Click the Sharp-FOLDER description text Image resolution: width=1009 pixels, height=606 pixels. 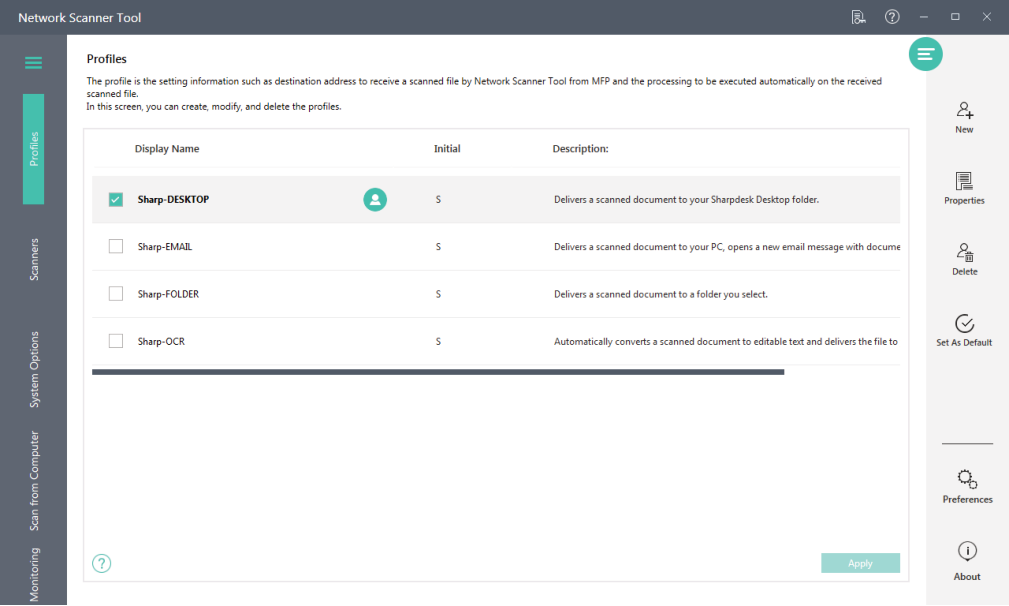[661, 294]
